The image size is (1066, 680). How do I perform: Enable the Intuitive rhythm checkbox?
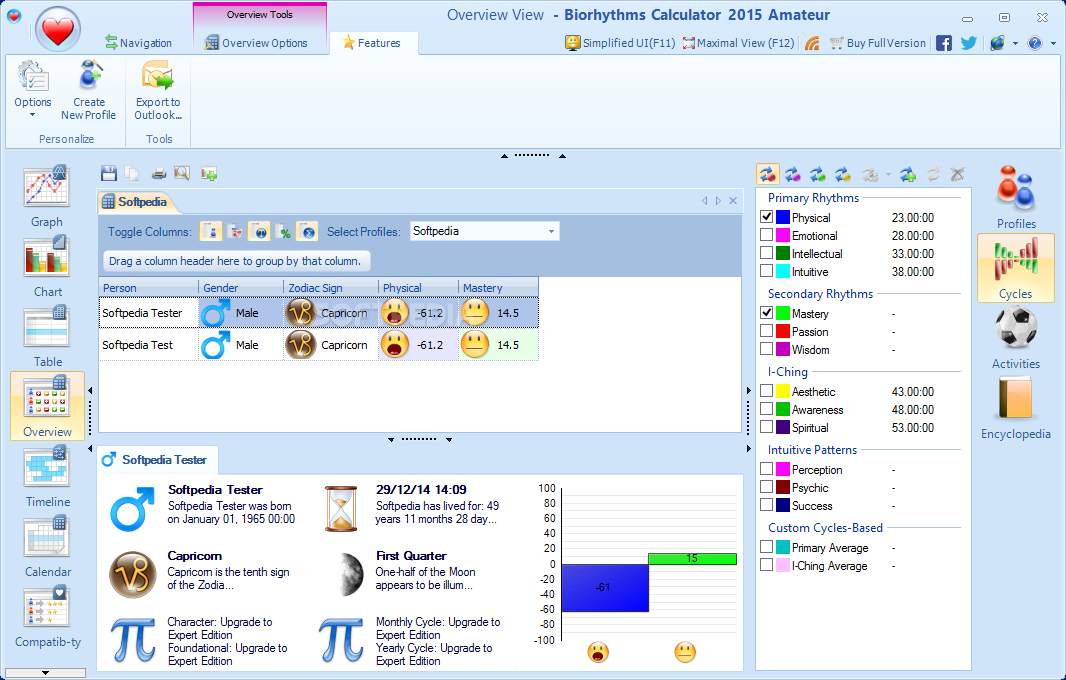tap(766, 271)
